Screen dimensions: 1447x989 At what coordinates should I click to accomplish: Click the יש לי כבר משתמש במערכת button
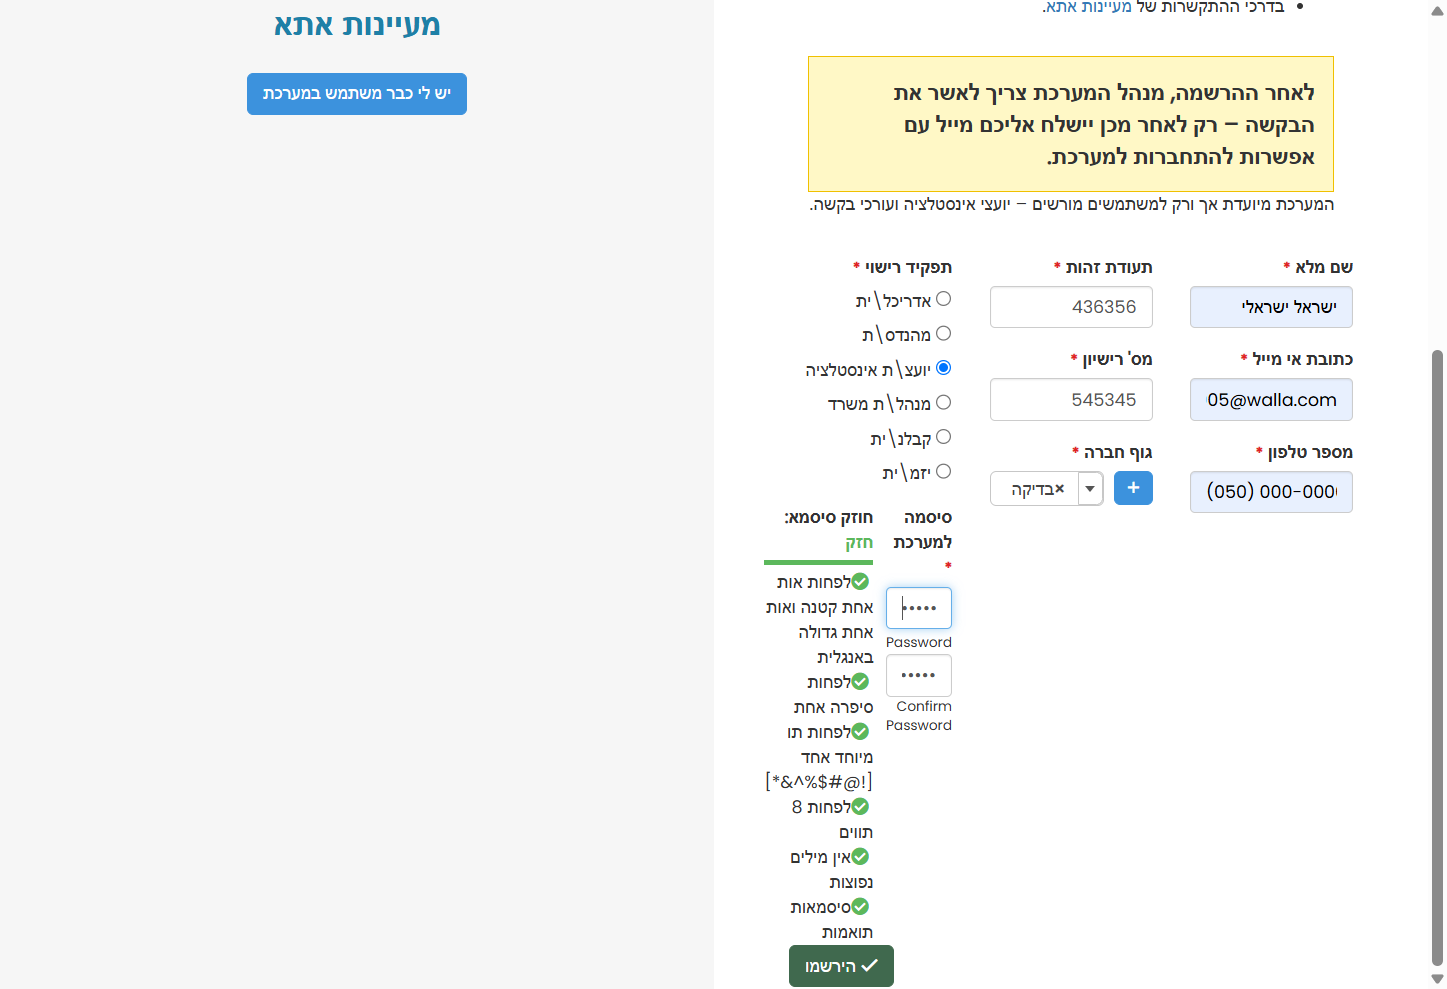357,94
